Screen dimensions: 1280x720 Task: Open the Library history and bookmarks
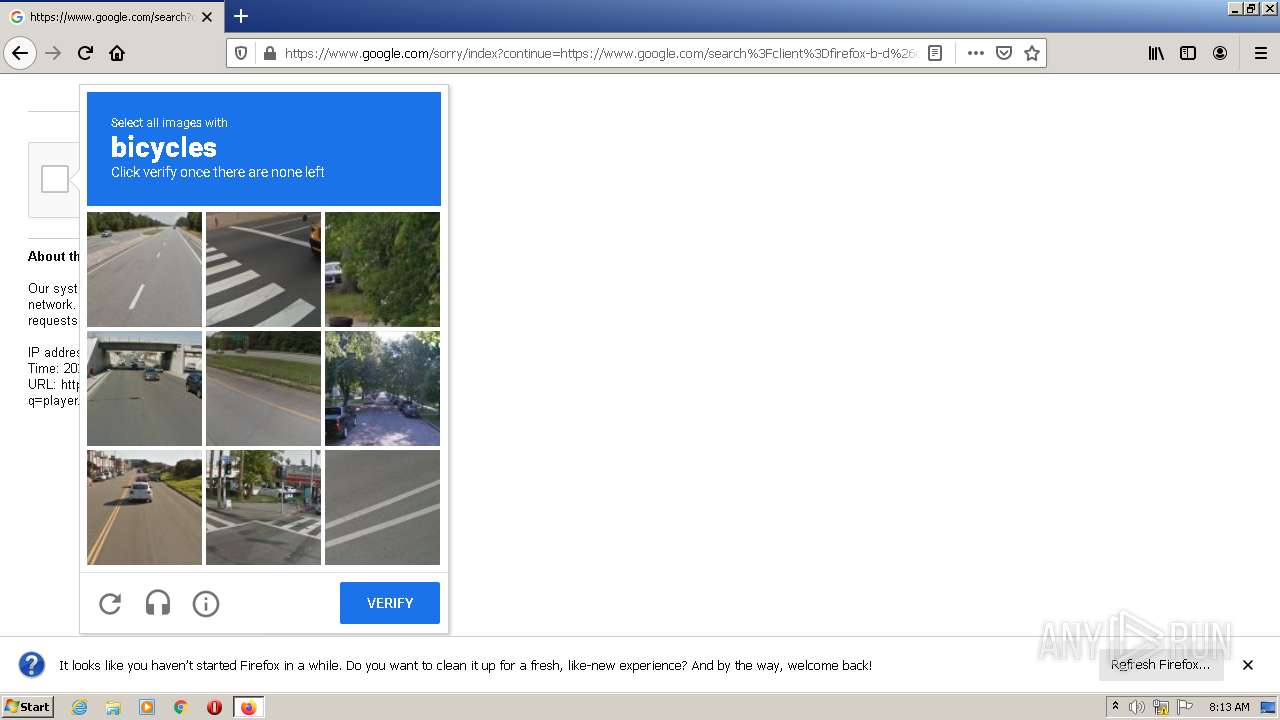coord(1156,53)
